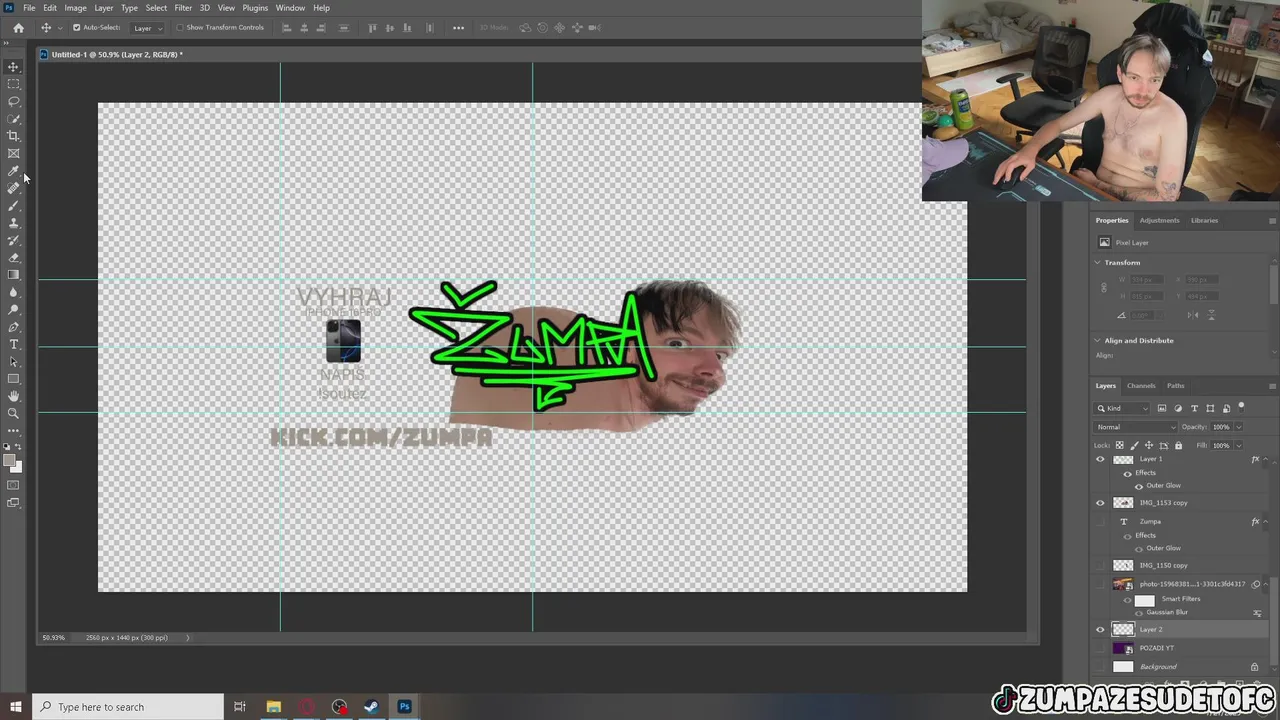Open File Explorer from the taskbar
The image size is (1280, 720).
pyautogui.click(x=273, y=707)
